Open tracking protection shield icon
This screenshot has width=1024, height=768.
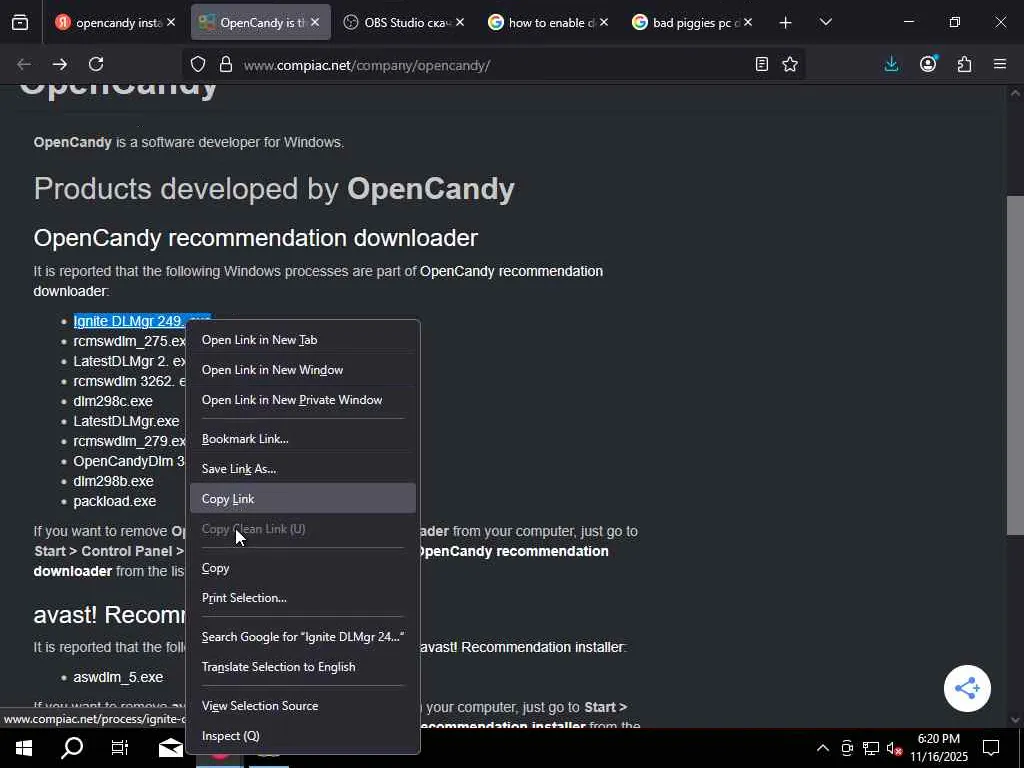(x=198, y=64)
